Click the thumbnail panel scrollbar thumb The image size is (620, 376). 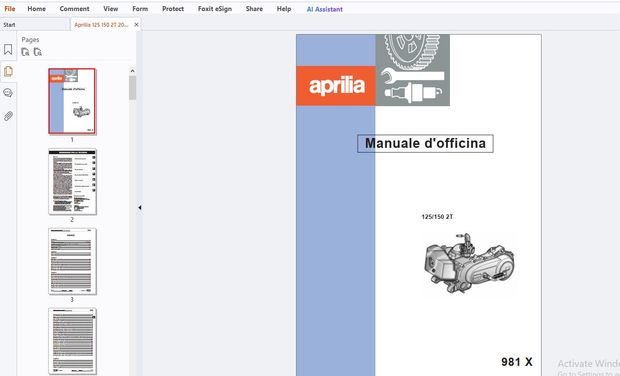pyautogui.click(x=132, y=87)
